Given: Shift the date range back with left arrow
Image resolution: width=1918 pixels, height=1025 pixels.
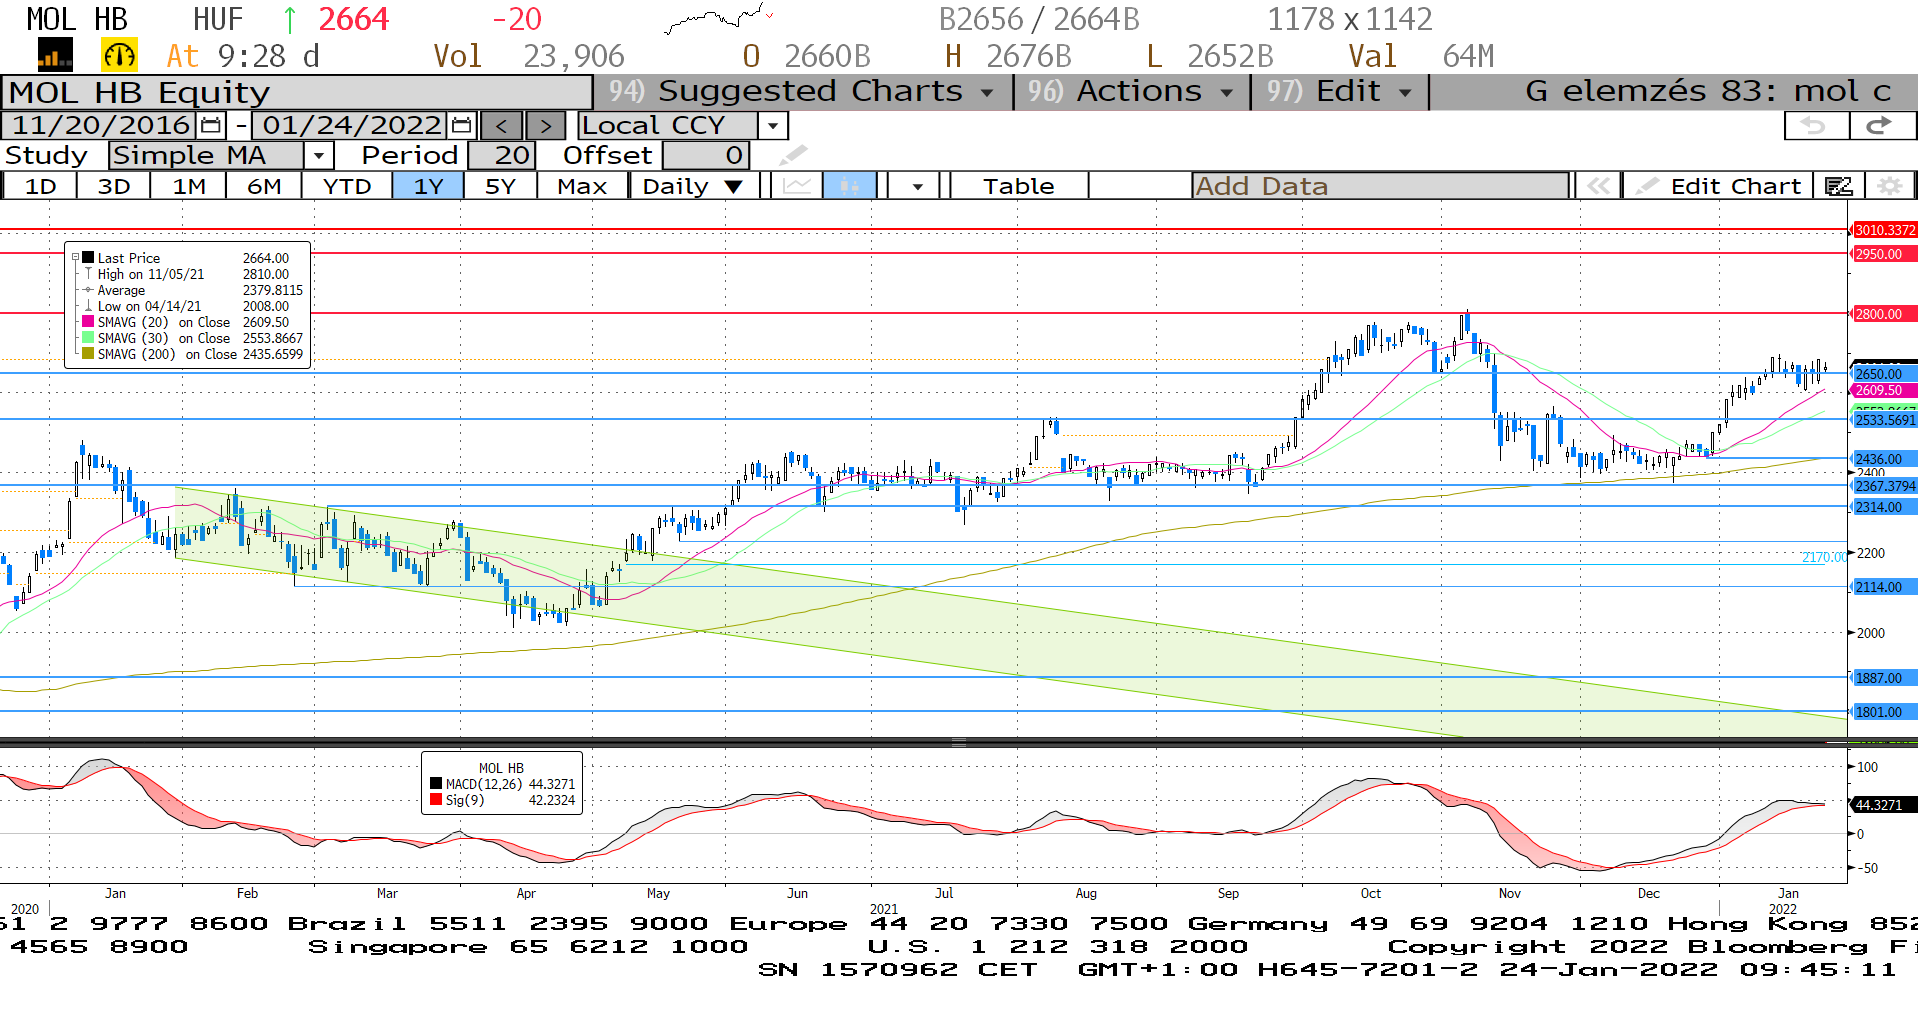Looking at the screenshot, I should 501,125.
